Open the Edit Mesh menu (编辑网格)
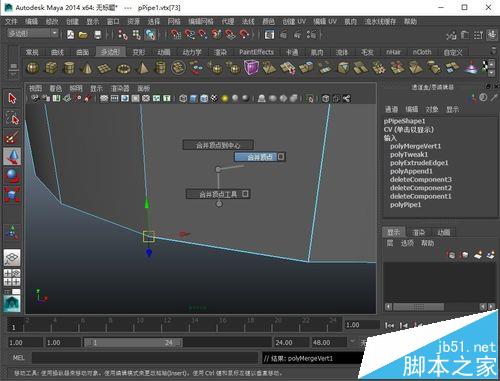The image size is (500, 381). click(x=201, y=22)
